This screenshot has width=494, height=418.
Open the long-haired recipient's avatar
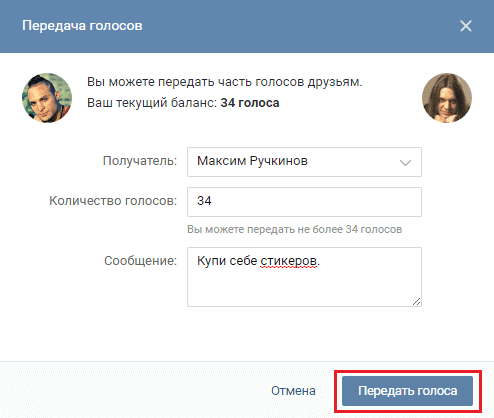pos(447,98)
